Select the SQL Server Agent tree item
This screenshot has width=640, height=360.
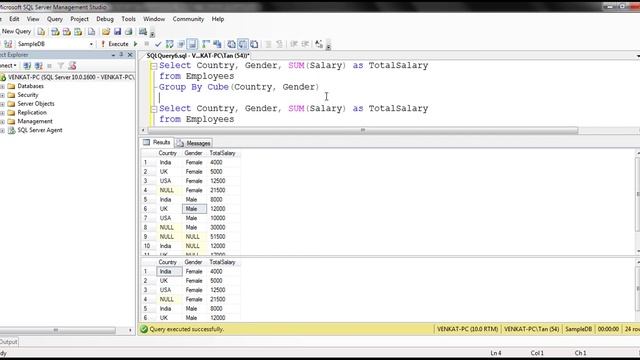pos(40,130)
